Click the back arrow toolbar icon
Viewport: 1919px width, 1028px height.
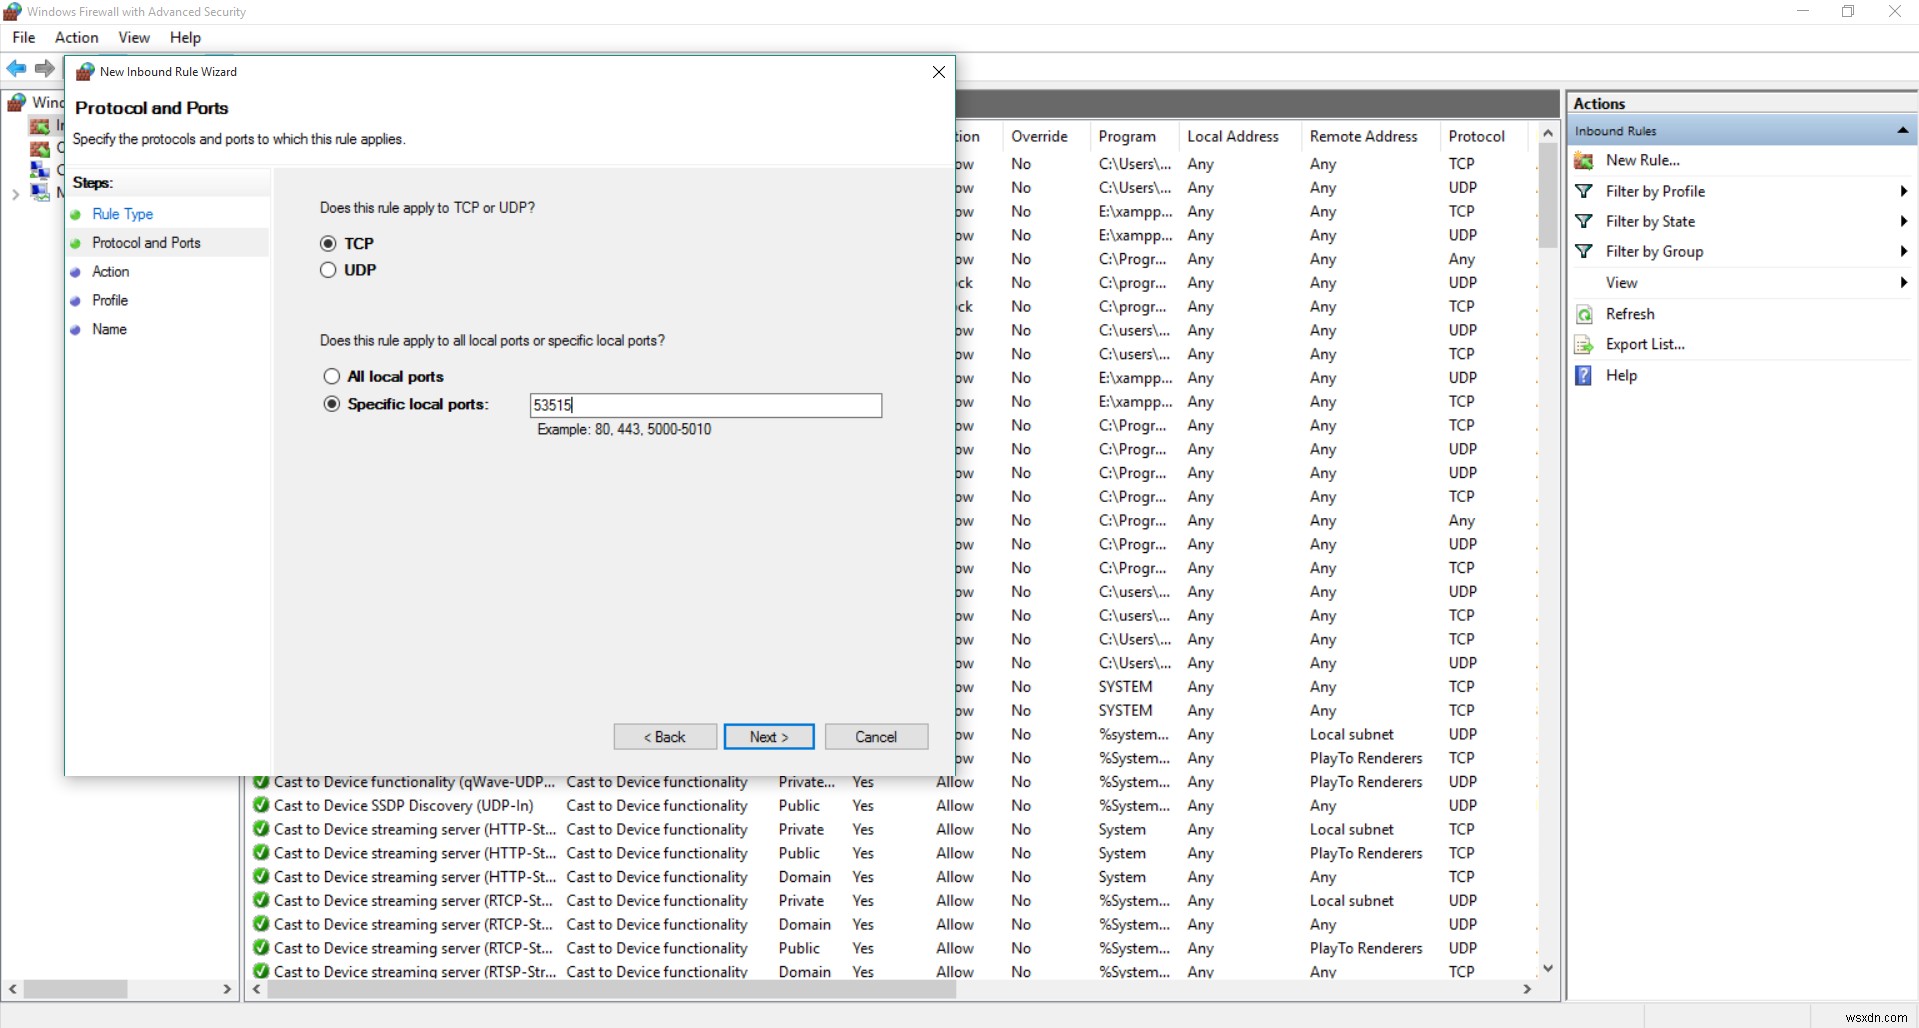[17, 68]
